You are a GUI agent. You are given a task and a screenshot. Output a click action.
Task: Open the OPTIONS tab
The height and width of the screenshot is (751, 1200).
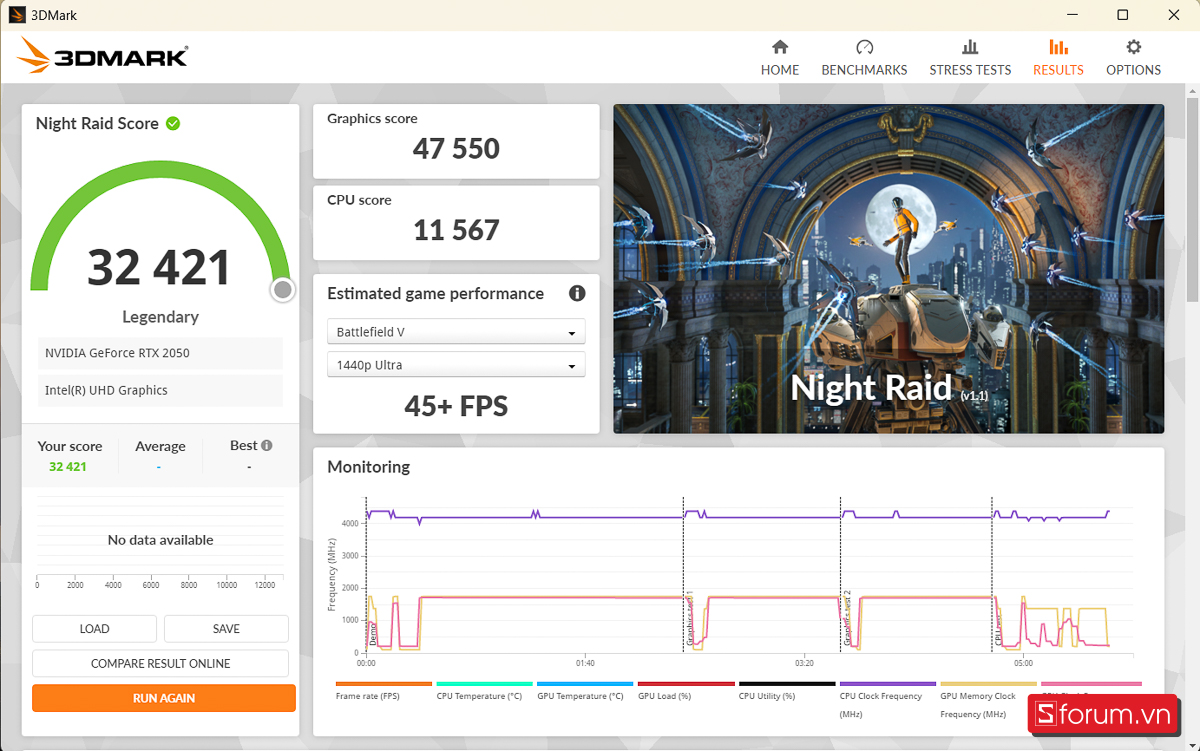click(1133, 58)
